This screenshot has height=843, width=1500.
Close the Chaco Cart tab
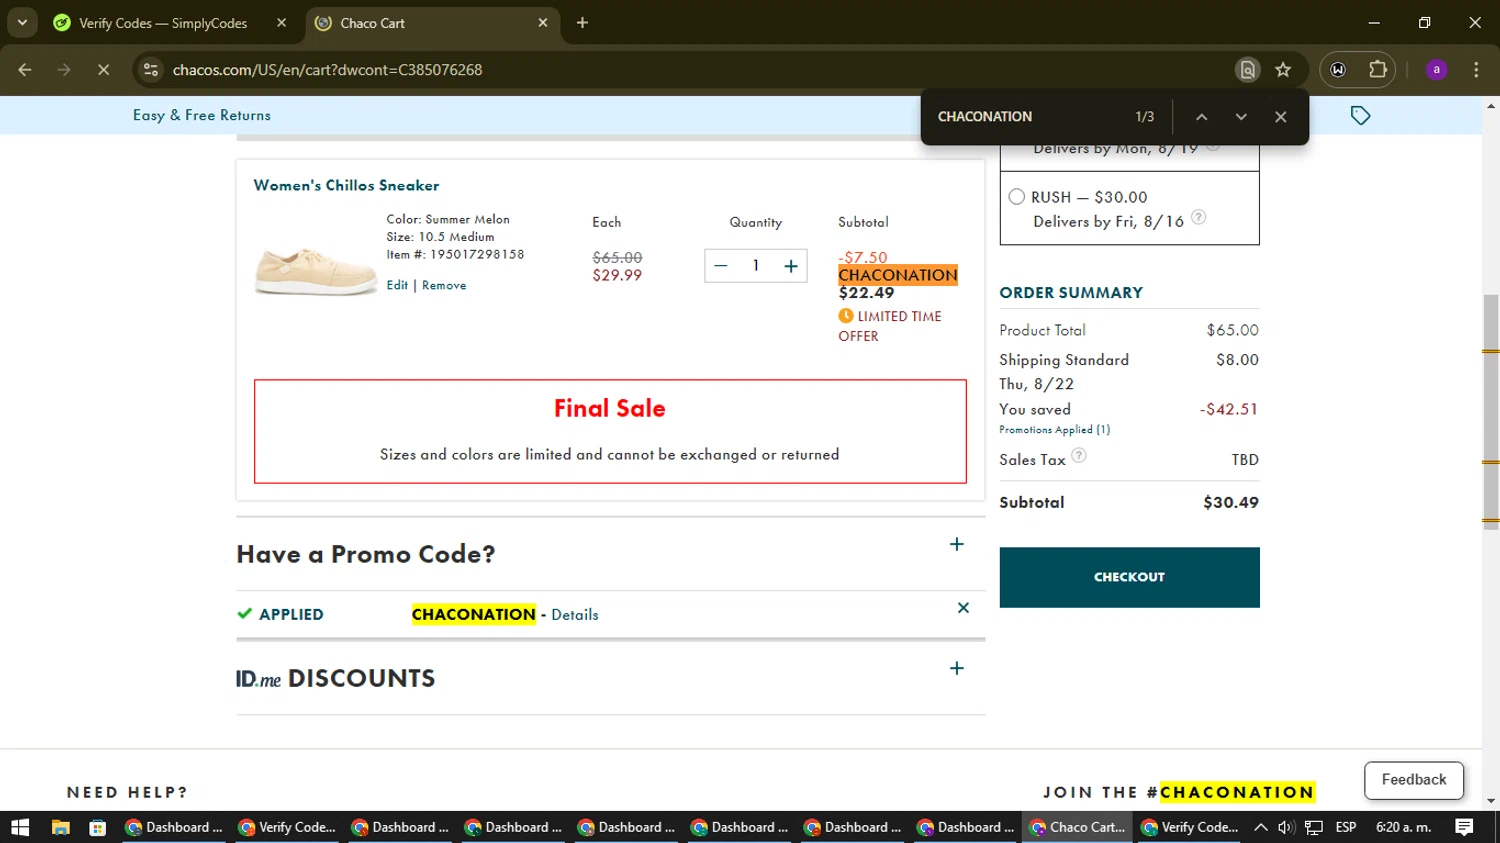pos(543,22)
